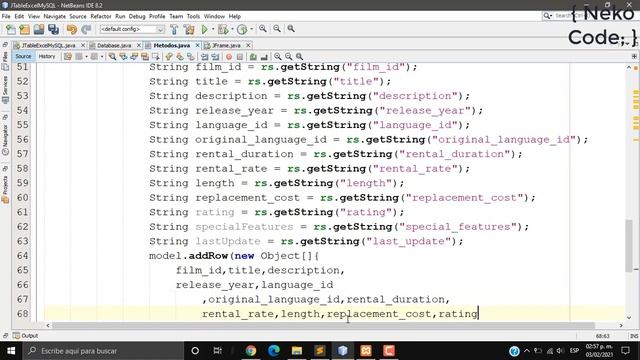Image resolution: width=640 pixels, height=360 pixels.
Task: Find selection icon in editor toolbar
Action: coord(112,56)
